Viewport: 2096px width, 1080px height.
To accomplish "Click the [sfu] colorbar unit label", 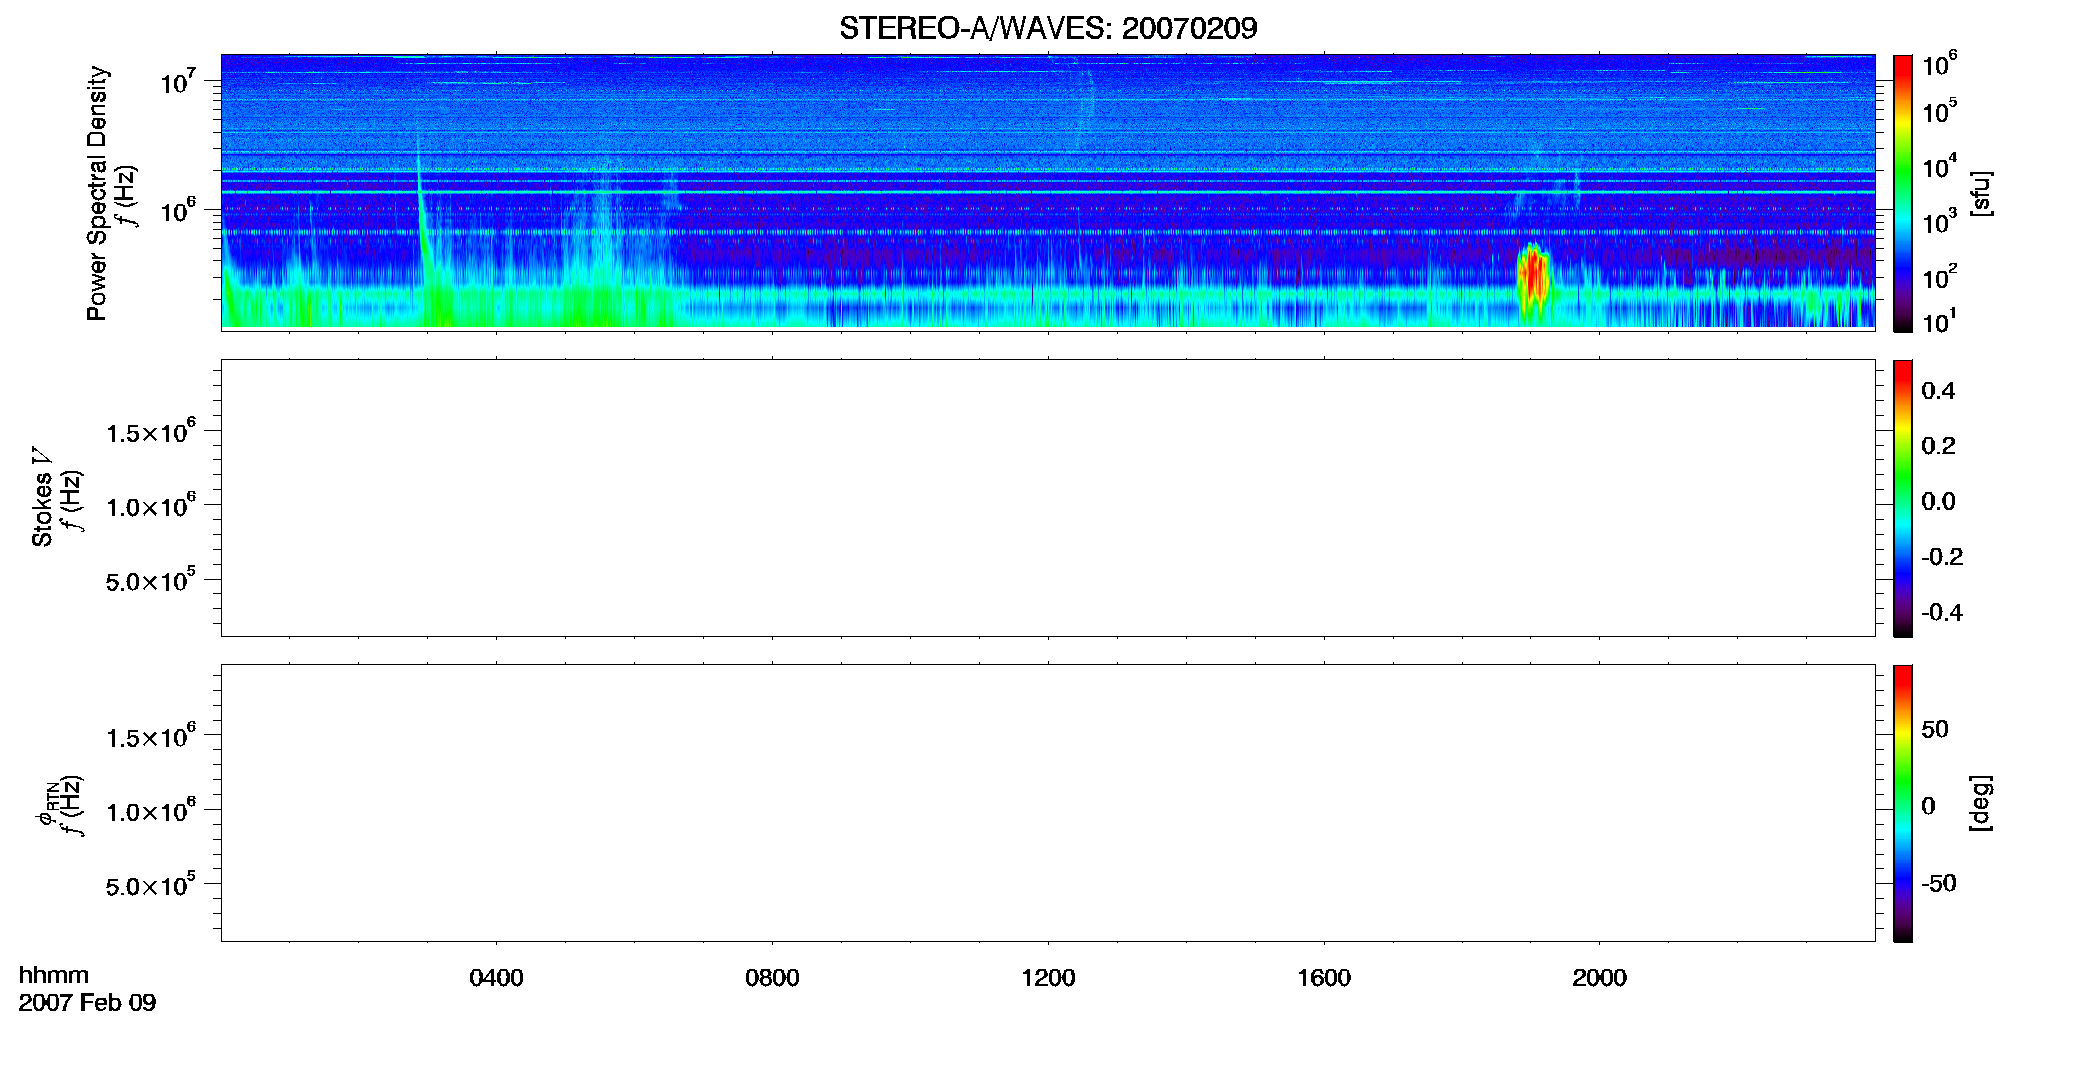I will pos(1981,193).
